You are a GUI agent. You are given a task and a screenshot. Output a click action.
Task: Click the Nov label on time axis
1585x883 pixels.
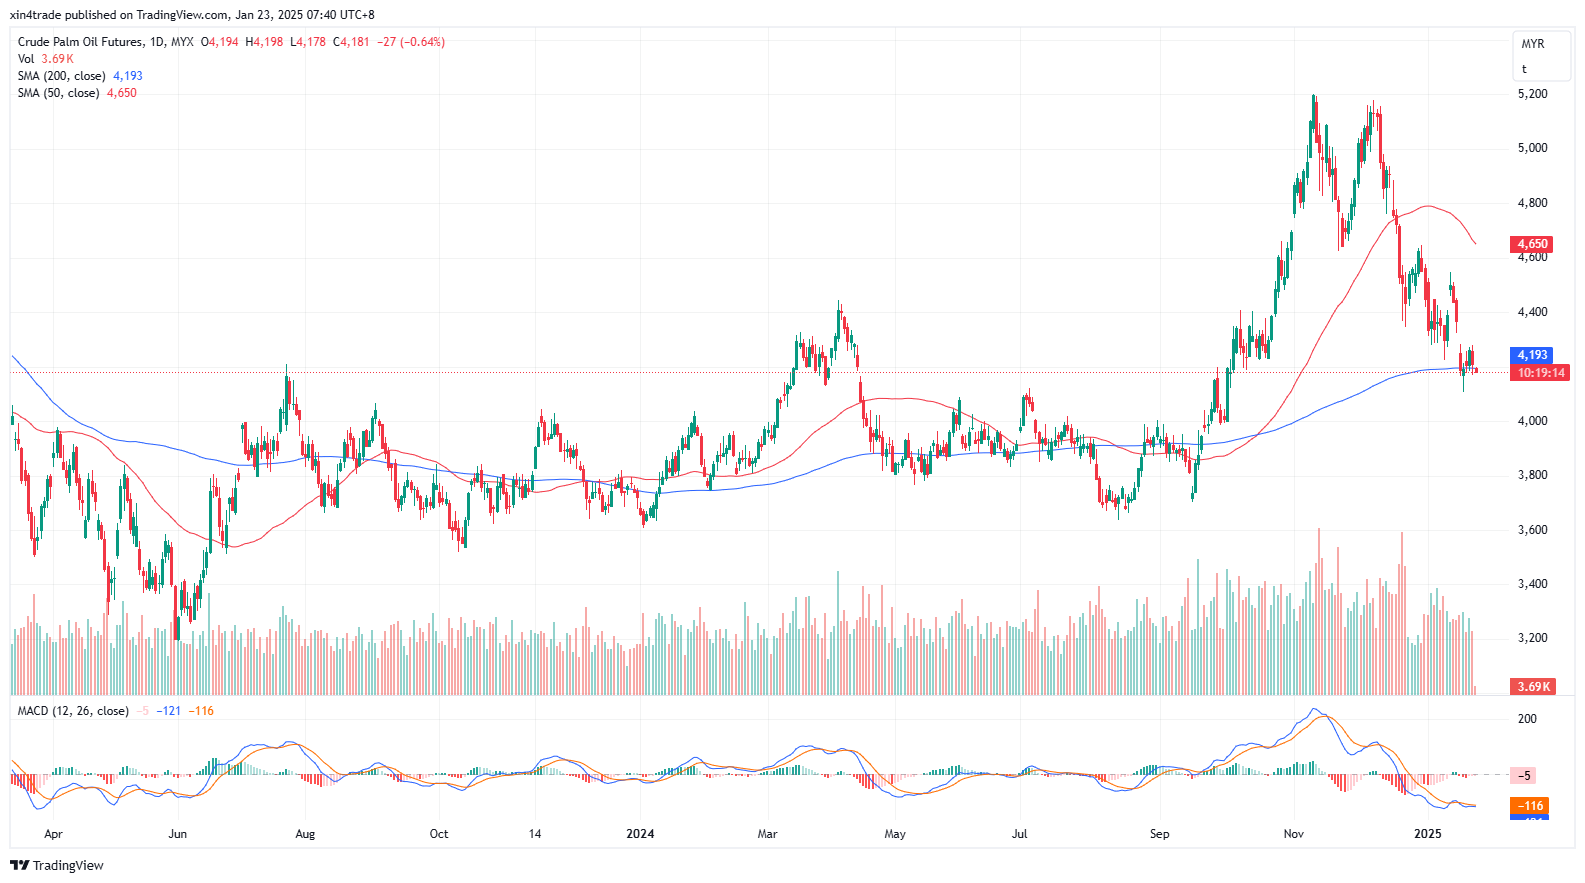point(1293,834)
